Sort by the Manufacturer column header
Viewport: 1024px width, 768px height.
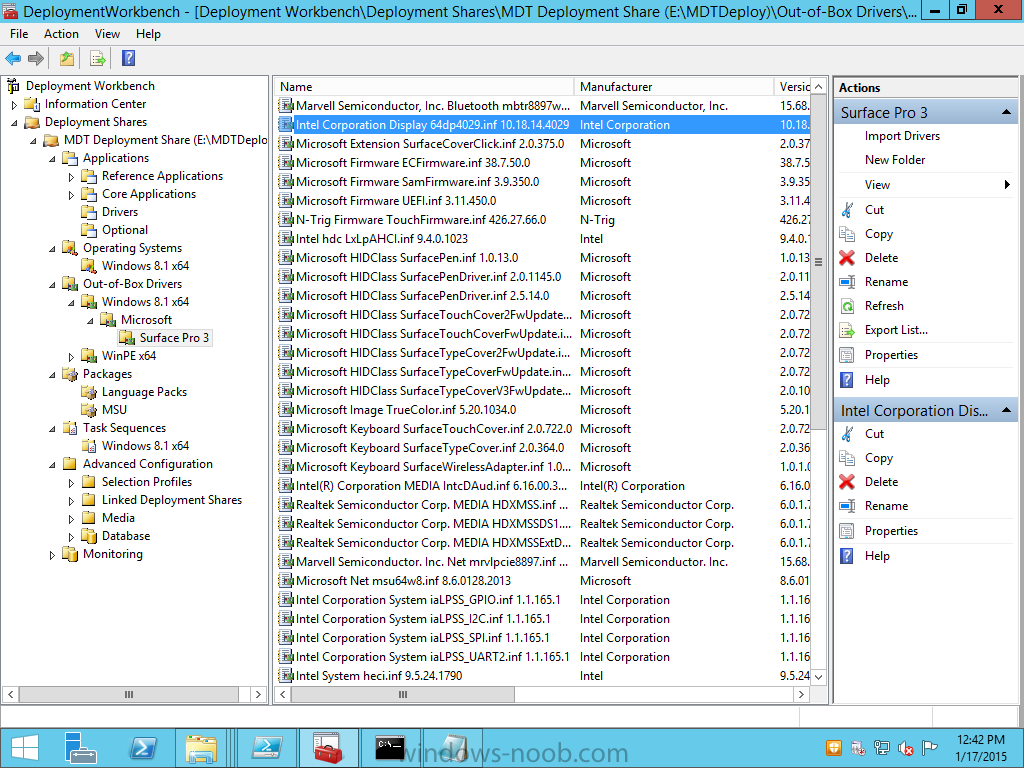674,87
